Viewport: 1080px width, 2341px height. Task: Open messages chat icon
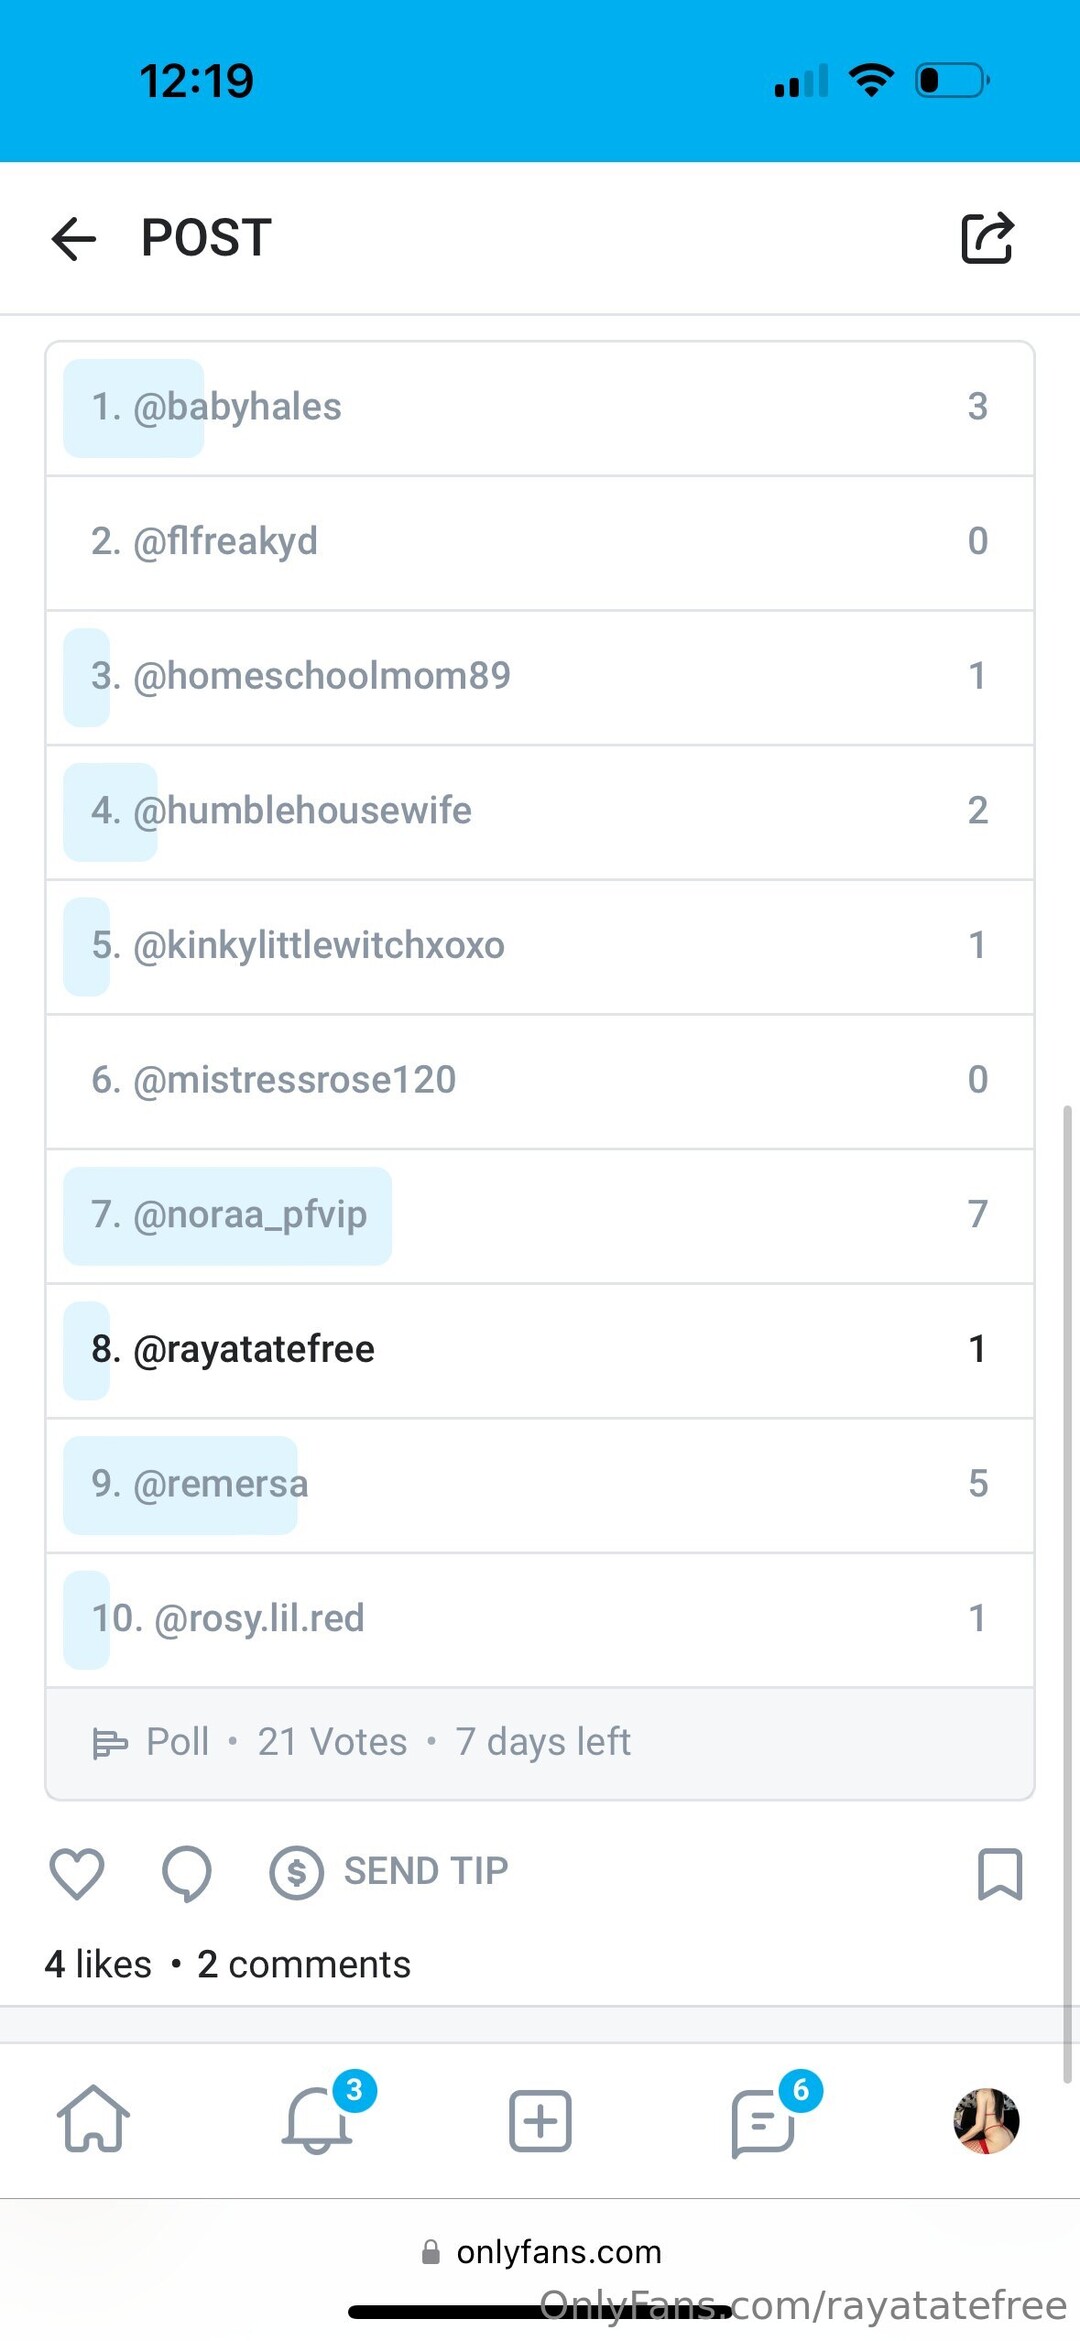pyautogui.click(x=764, y=2121)
